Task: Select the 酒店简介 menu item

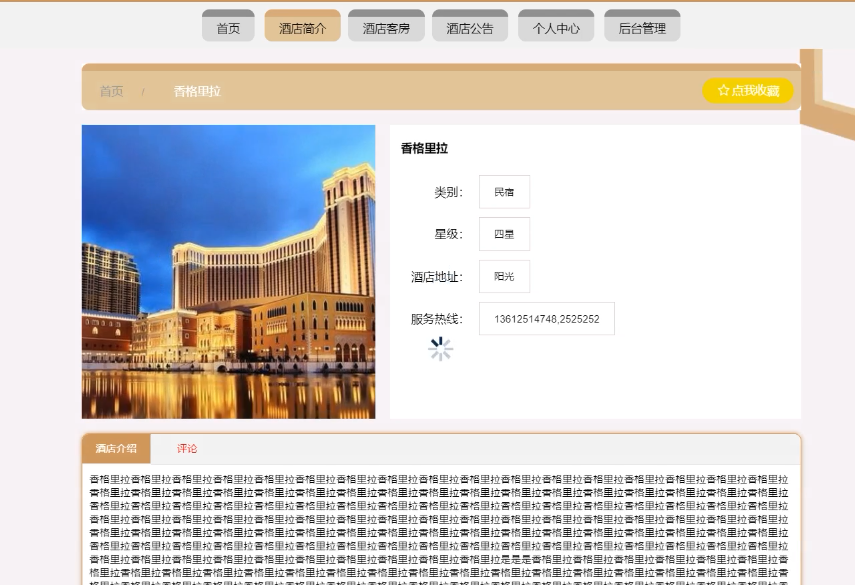Action: pyautogui.click(x=304, y=27)
